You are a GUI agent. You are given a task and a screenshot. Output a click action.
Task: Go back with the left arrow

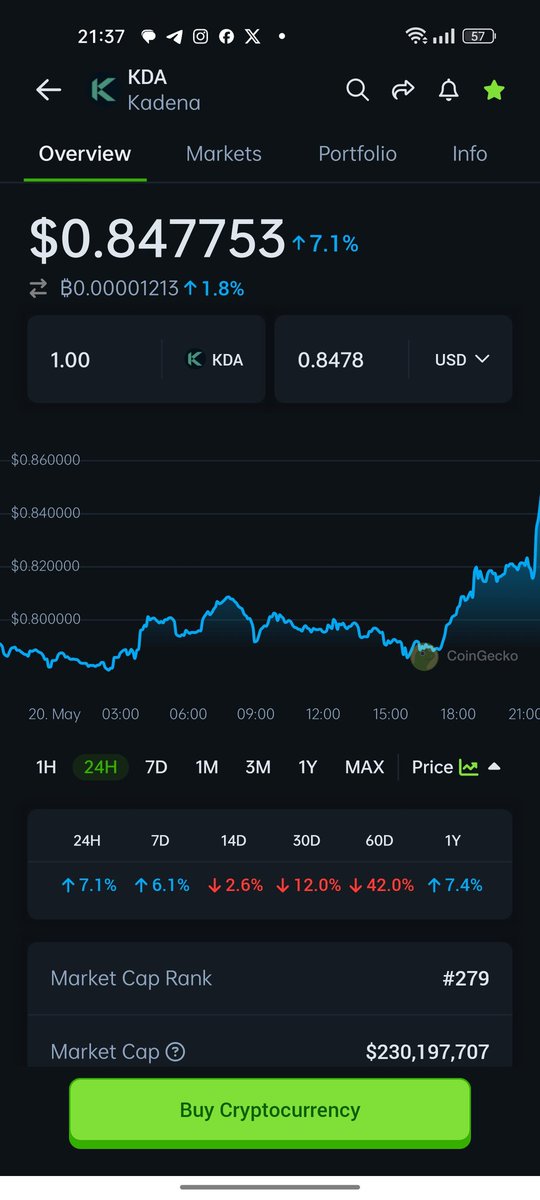48,90
